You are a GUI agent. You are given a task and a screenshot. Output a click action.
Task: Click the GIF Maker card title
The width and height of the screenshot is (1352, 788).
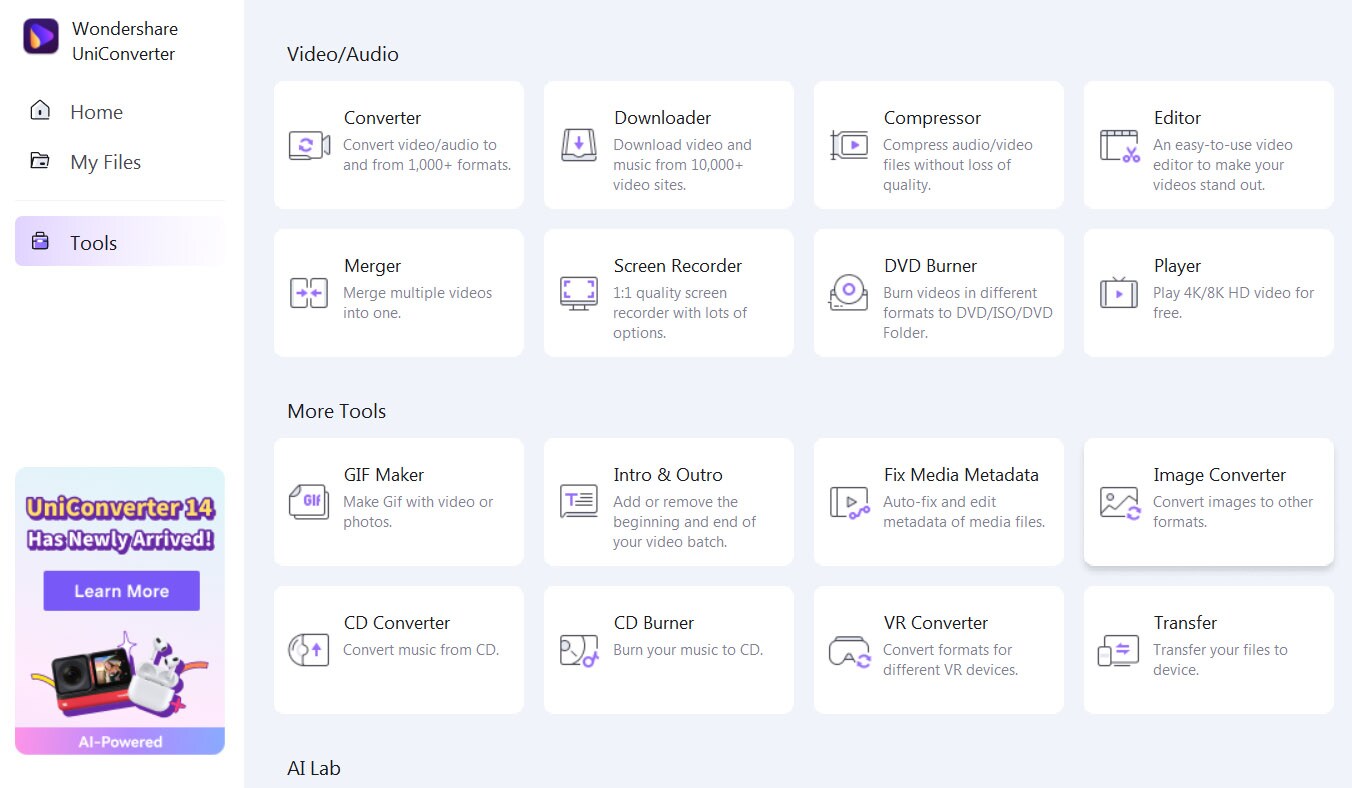point(384,475)
